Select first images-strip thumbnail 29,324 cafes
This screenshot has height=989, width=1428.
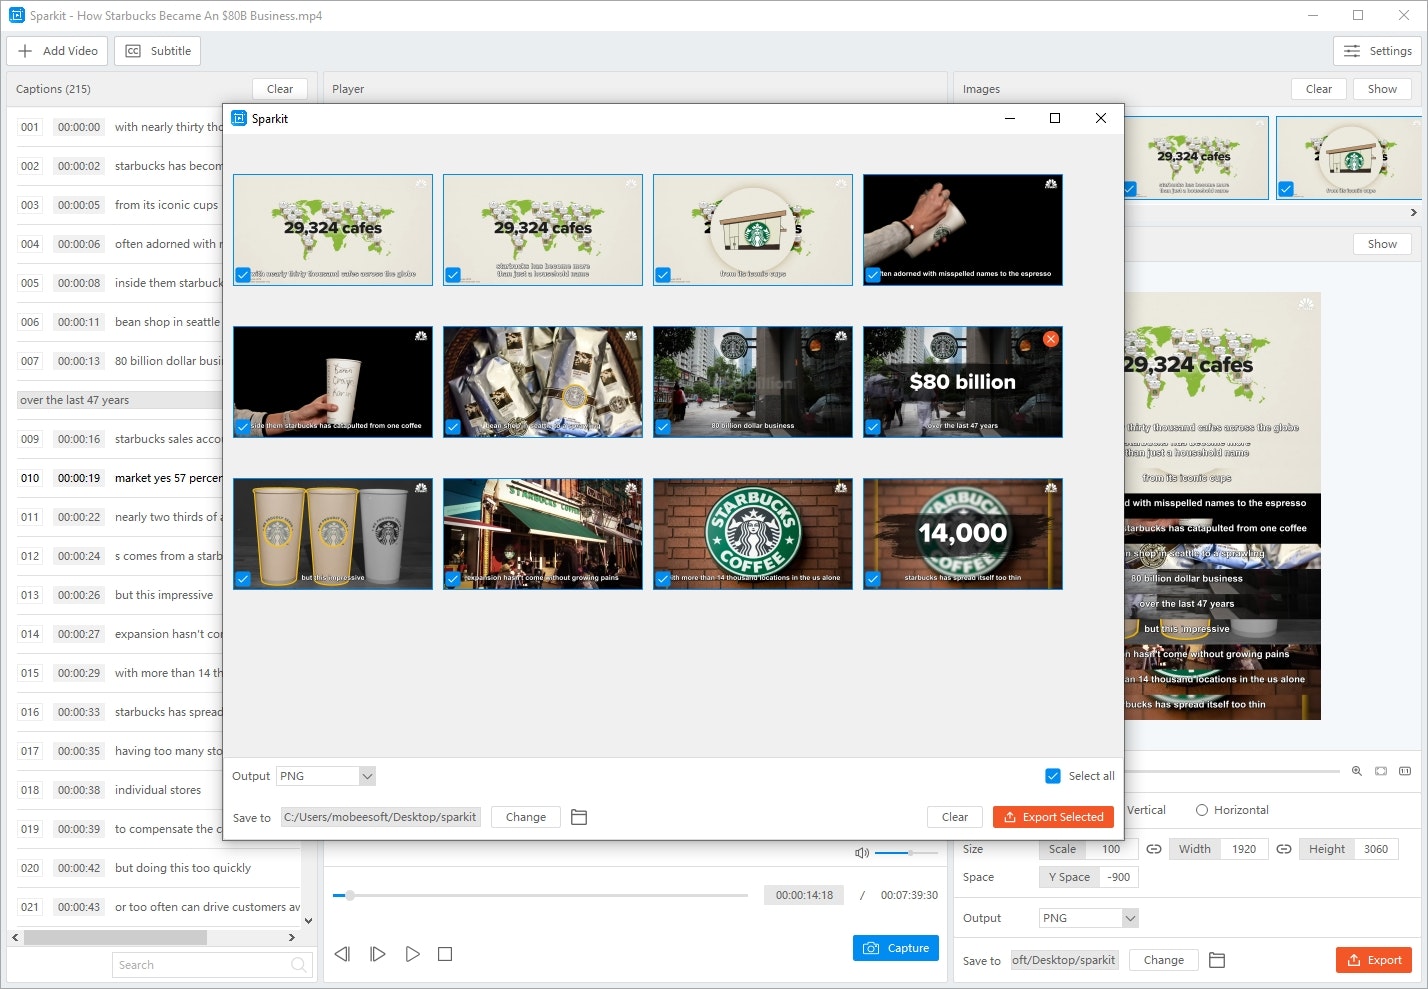[x=1195, y=157]
